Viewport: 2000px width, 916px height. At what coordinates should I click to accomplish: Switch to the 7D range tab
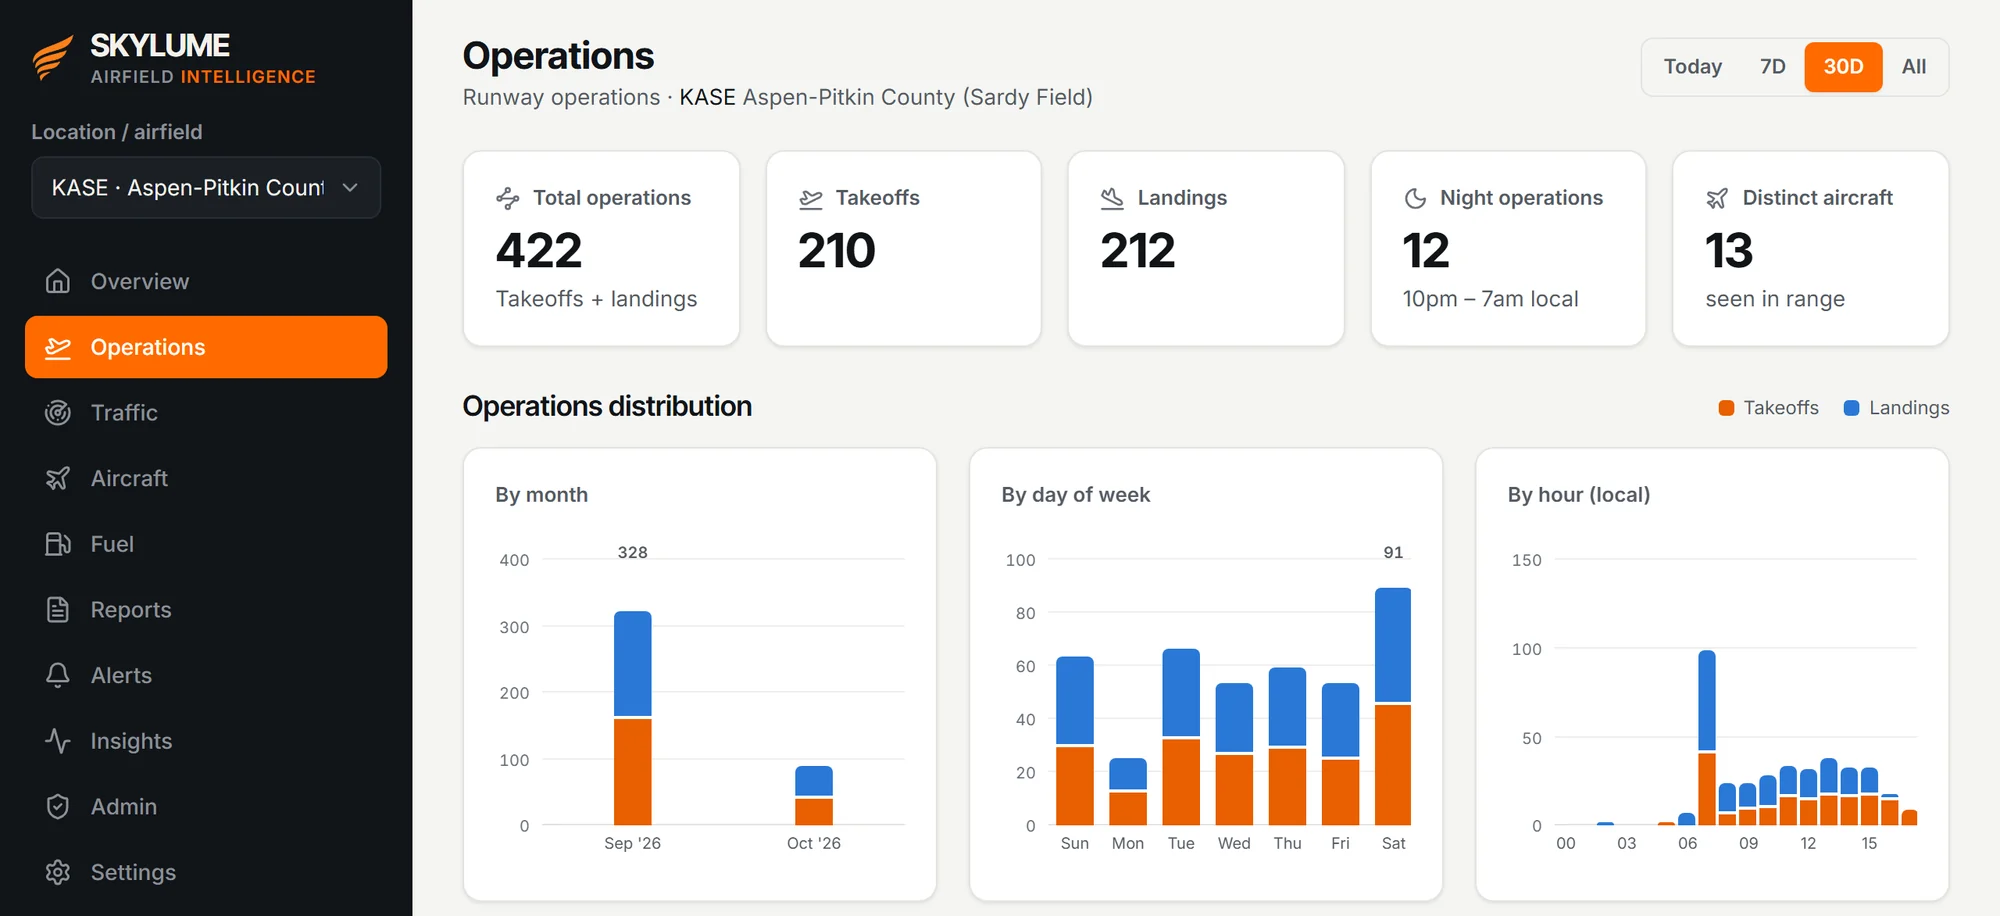[1772, 67]
